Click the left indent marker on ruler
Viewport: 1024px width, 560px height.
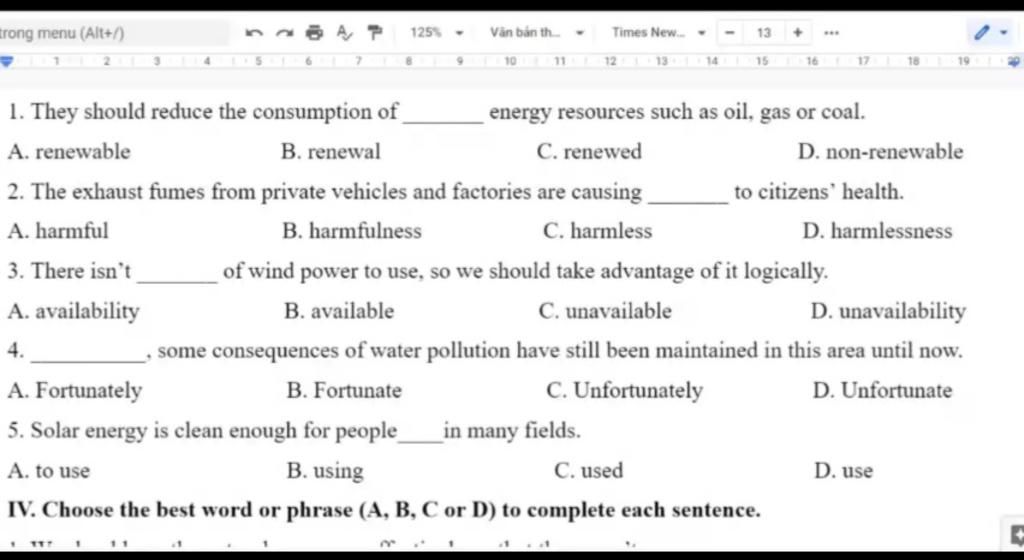coord(7,61)
